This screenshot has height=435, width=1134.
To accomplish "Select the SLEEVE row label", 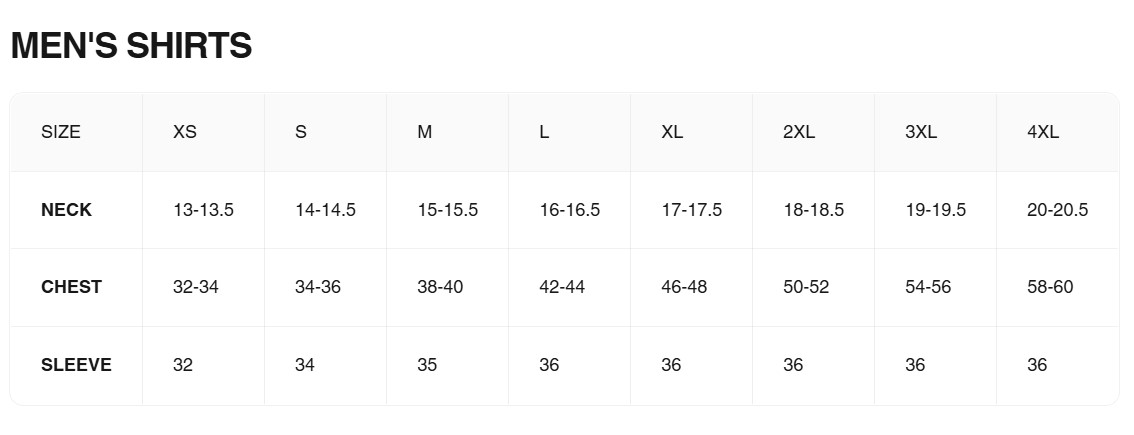I will 76,365.
